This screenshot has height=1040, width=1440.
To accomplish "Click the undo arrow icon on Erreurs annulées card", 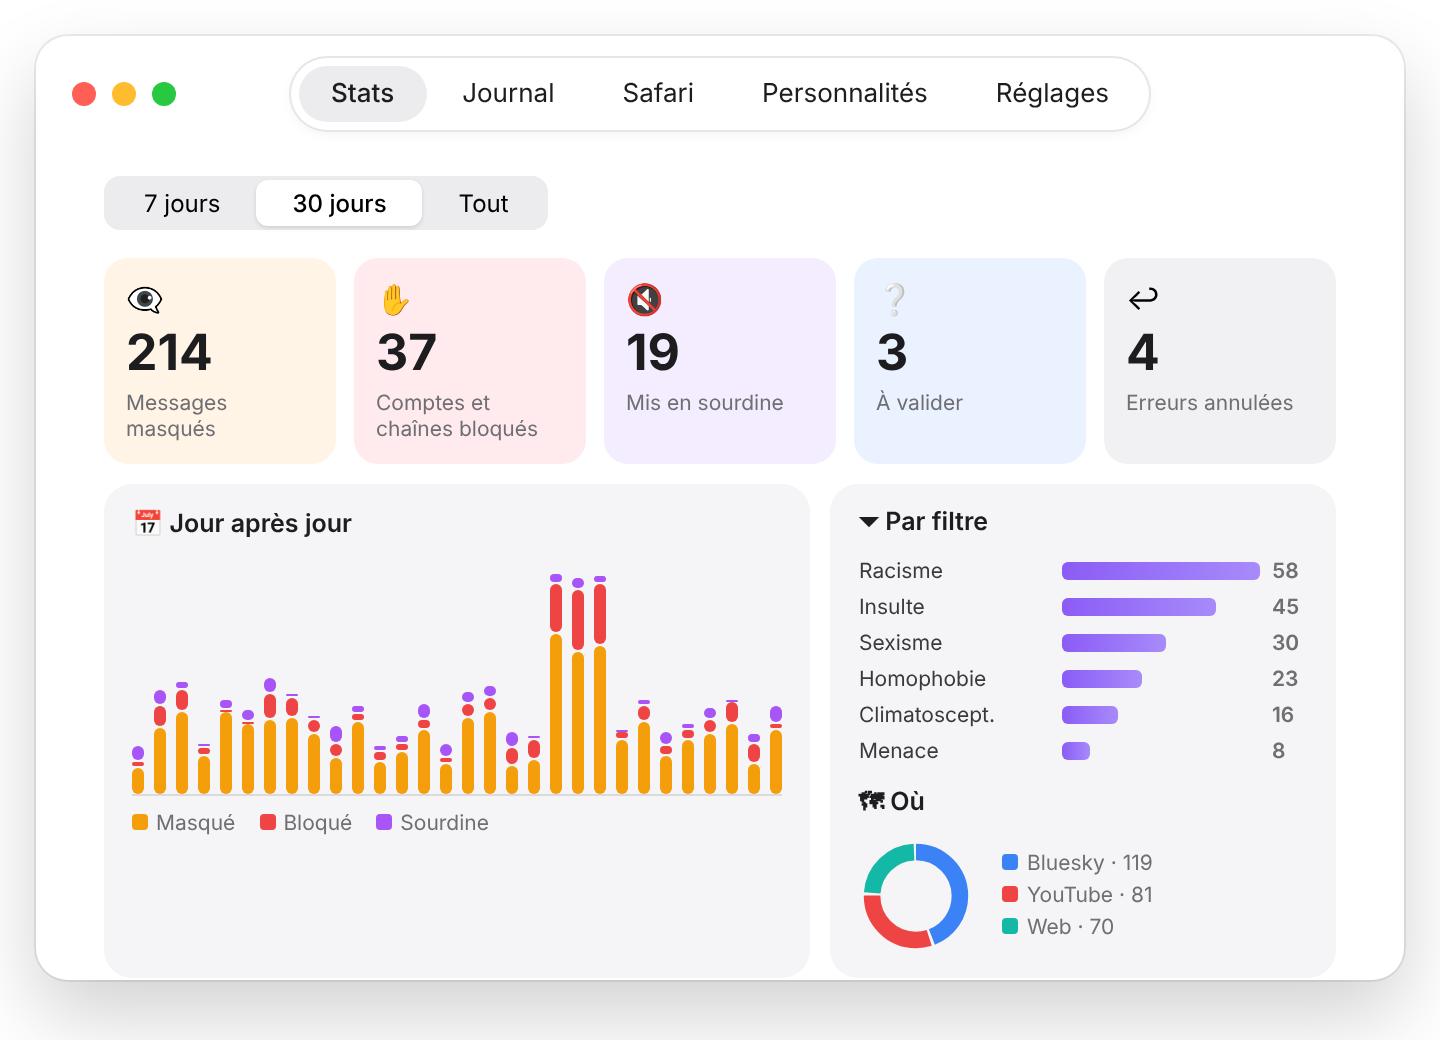I will point(1143,298).
